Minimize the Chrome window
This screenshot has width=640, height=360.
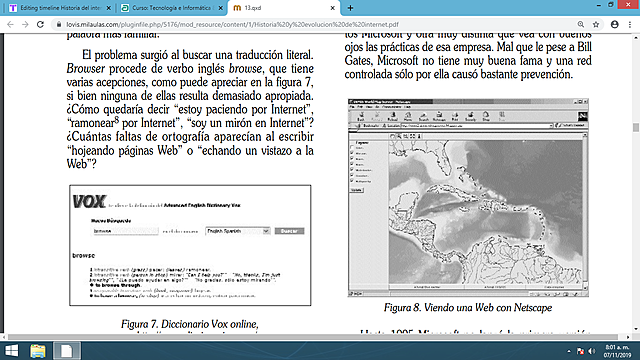pyautogui.click(x=598, y=5)
